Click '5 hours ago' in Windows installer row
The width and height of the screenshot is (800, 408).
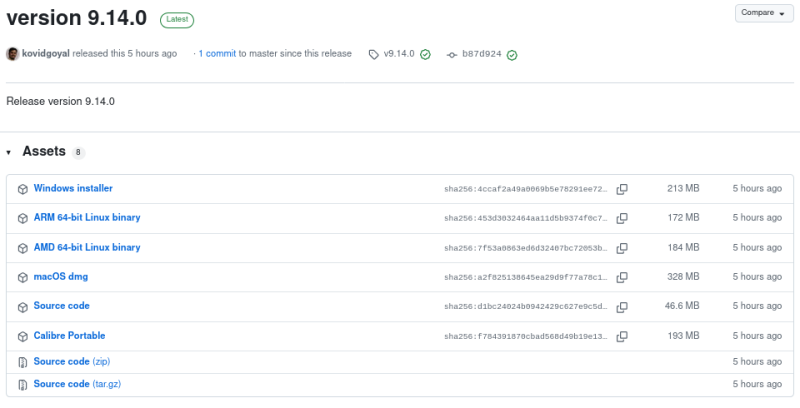757,188
